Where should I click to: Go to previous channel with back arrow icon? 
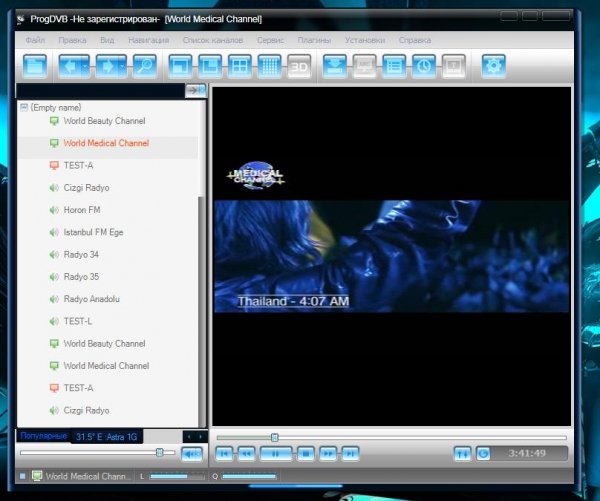70,67
